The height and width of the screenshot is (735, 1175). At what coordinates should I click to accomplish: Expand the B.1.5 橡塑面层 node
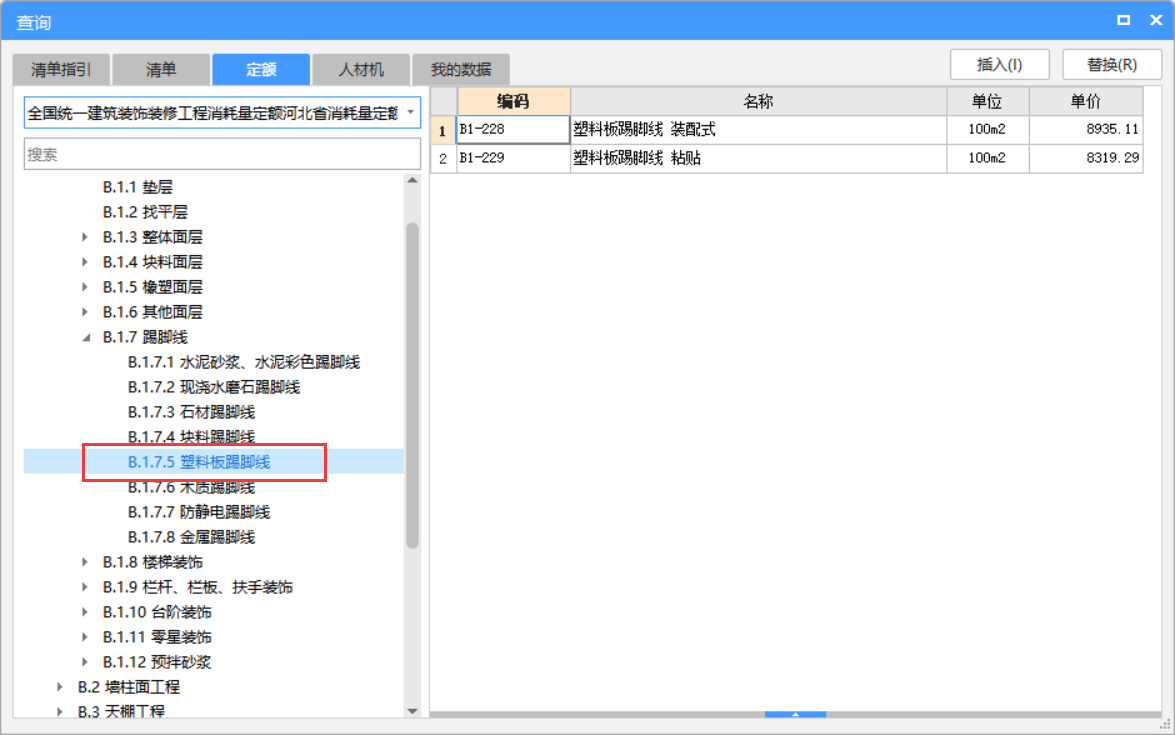pyautogui.click(x=84, y=286)
